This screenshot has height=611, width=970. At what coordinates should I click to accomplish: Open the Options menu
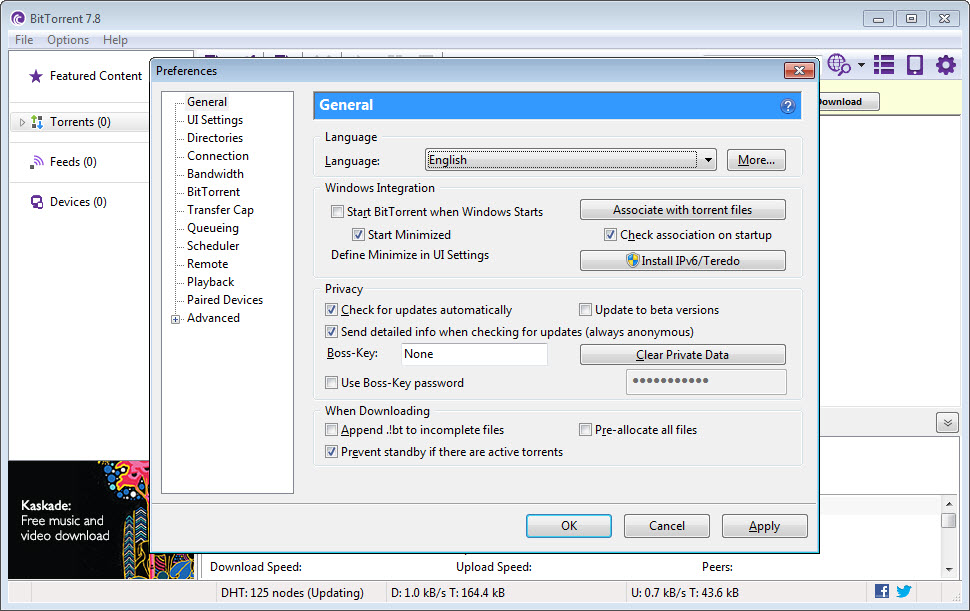click(x=68, y=40)
